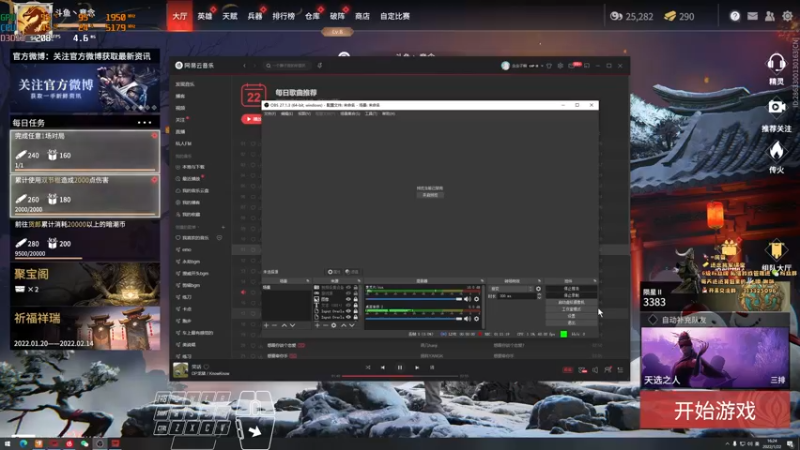The height and width of the screenshot is (450, 800).
Task: Open the OBS 工具 menu
Action: [x=371, y=114]
